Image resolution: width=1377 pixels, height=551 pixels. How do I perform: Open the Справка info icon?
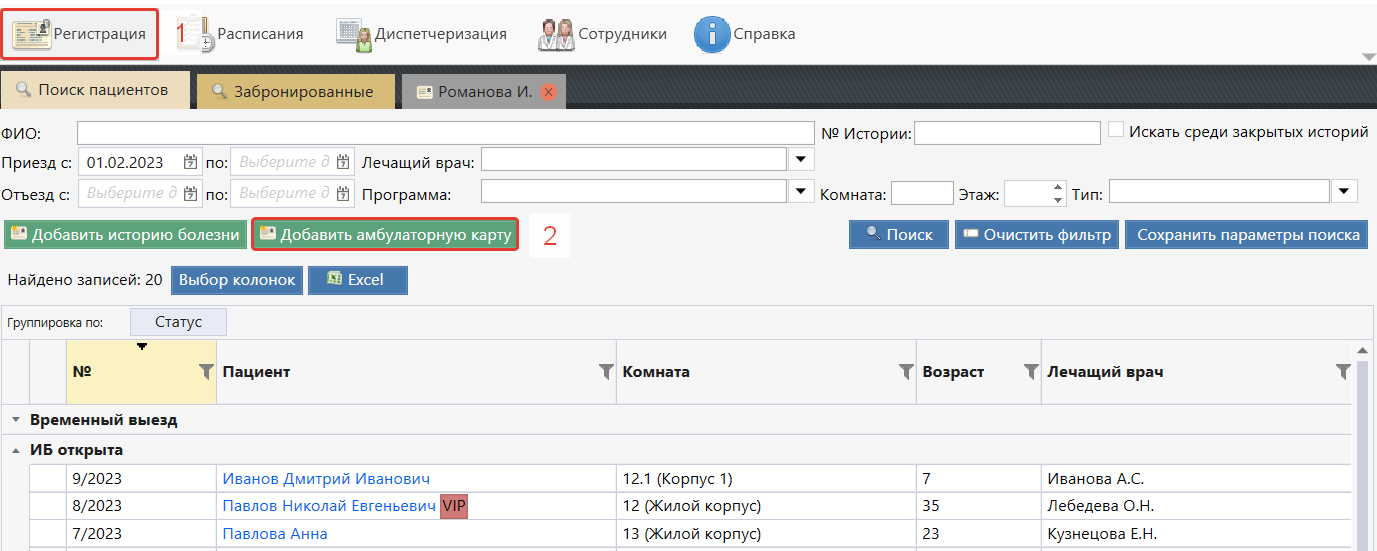tap(711, 34)
